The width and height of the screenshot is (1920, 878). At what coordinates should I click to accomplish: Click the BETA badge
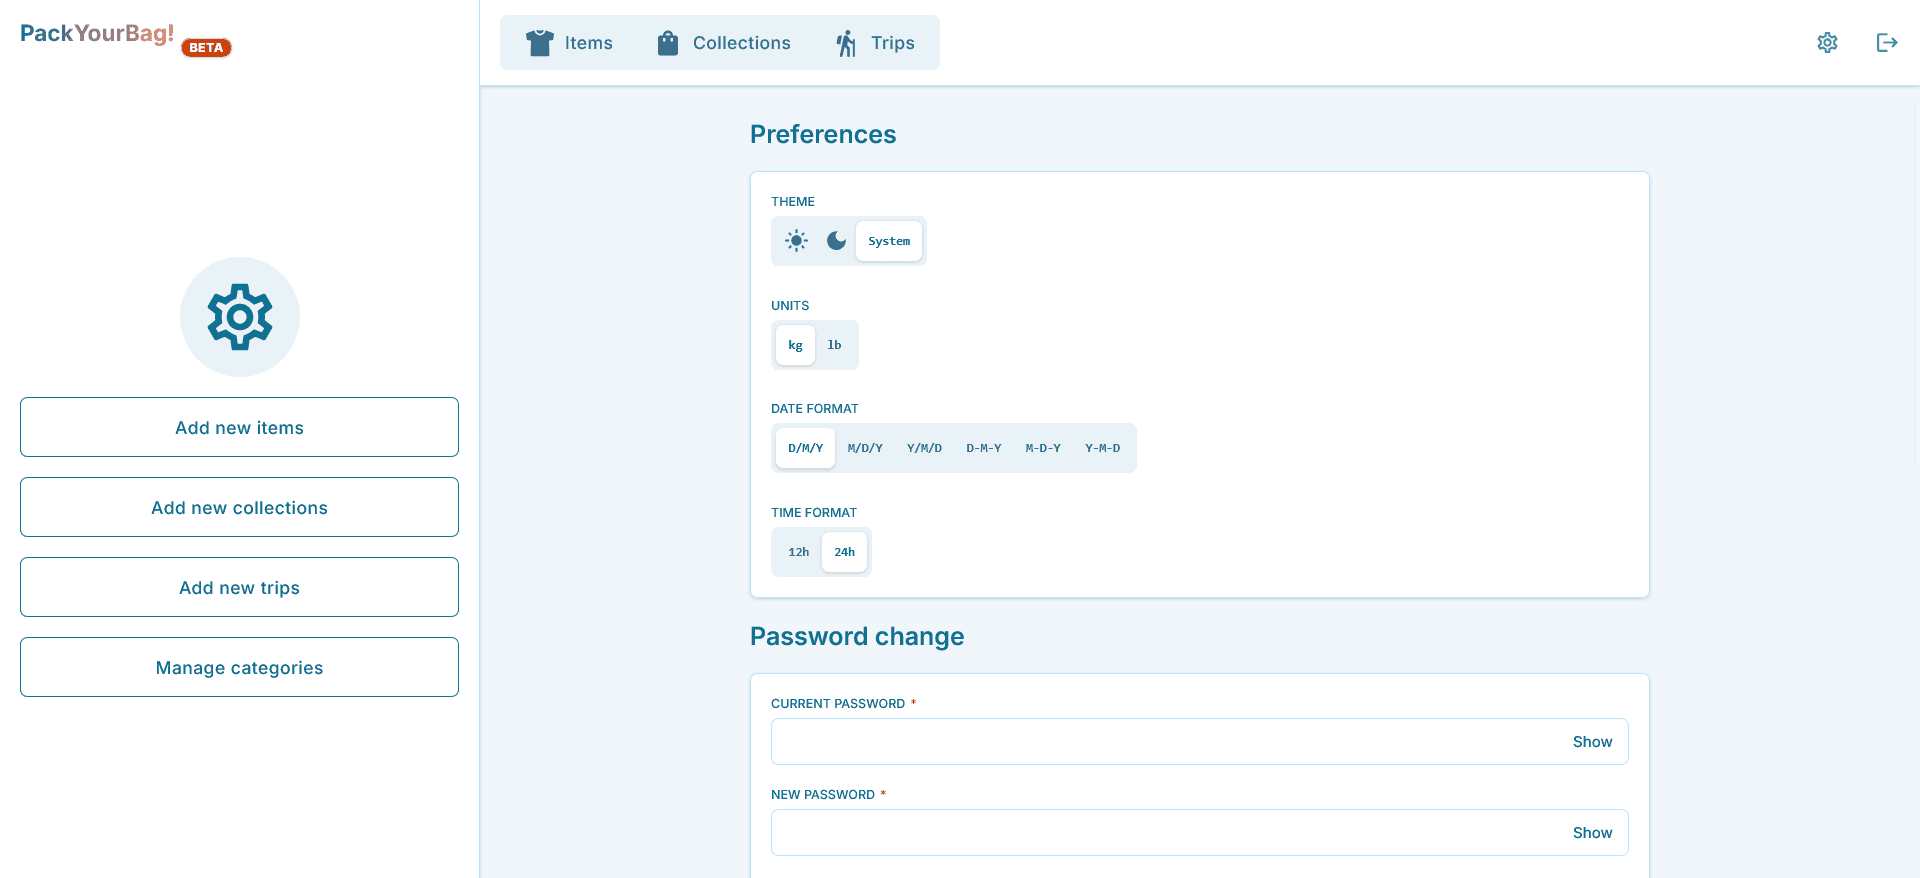(206, 48)
